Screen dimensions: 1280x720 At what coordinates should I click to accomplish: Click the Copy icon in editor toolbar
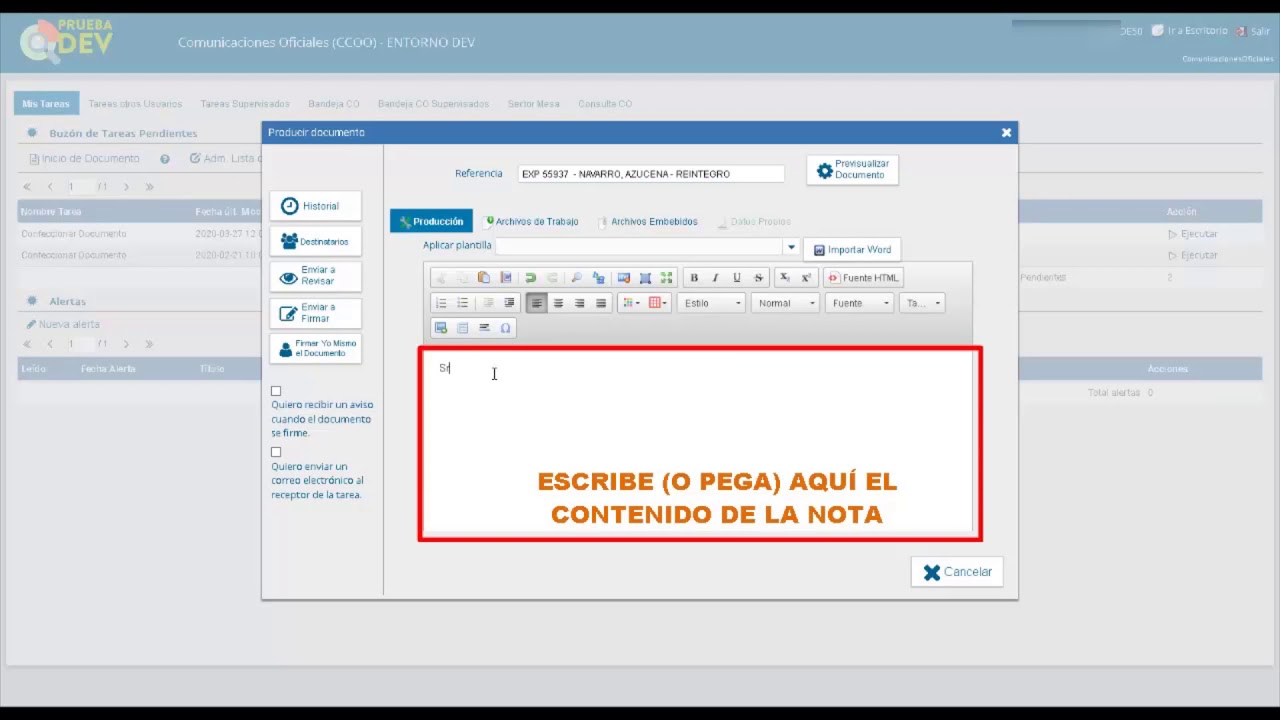(x=462, y=278)
